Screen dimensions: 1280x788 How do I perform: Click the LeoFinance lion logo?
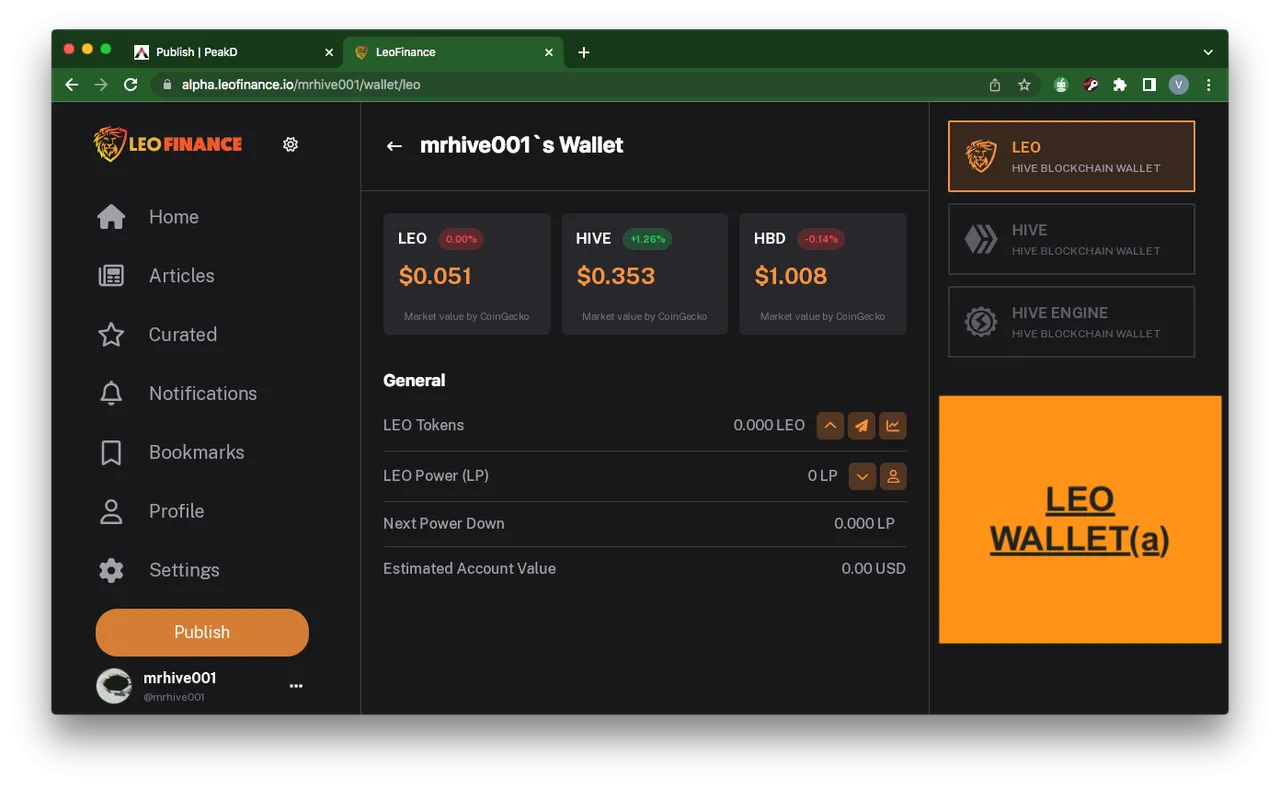[x=168, y=144]
